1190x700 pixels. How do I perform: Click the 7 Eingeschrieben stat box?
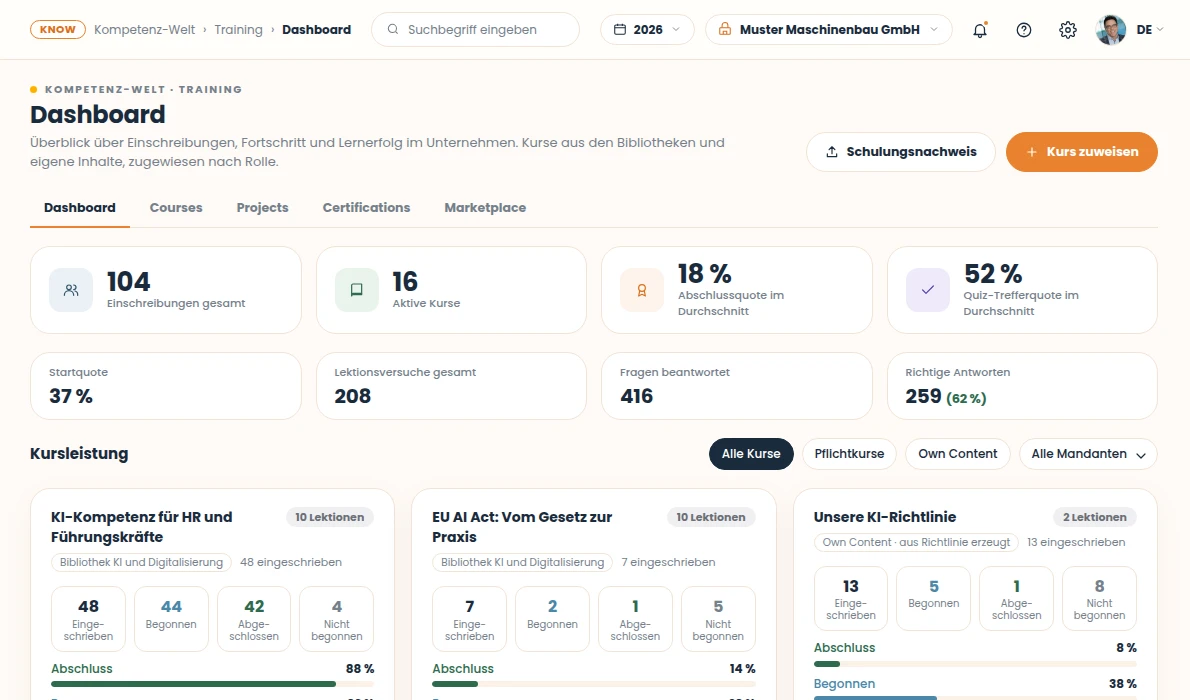(470, 619)
